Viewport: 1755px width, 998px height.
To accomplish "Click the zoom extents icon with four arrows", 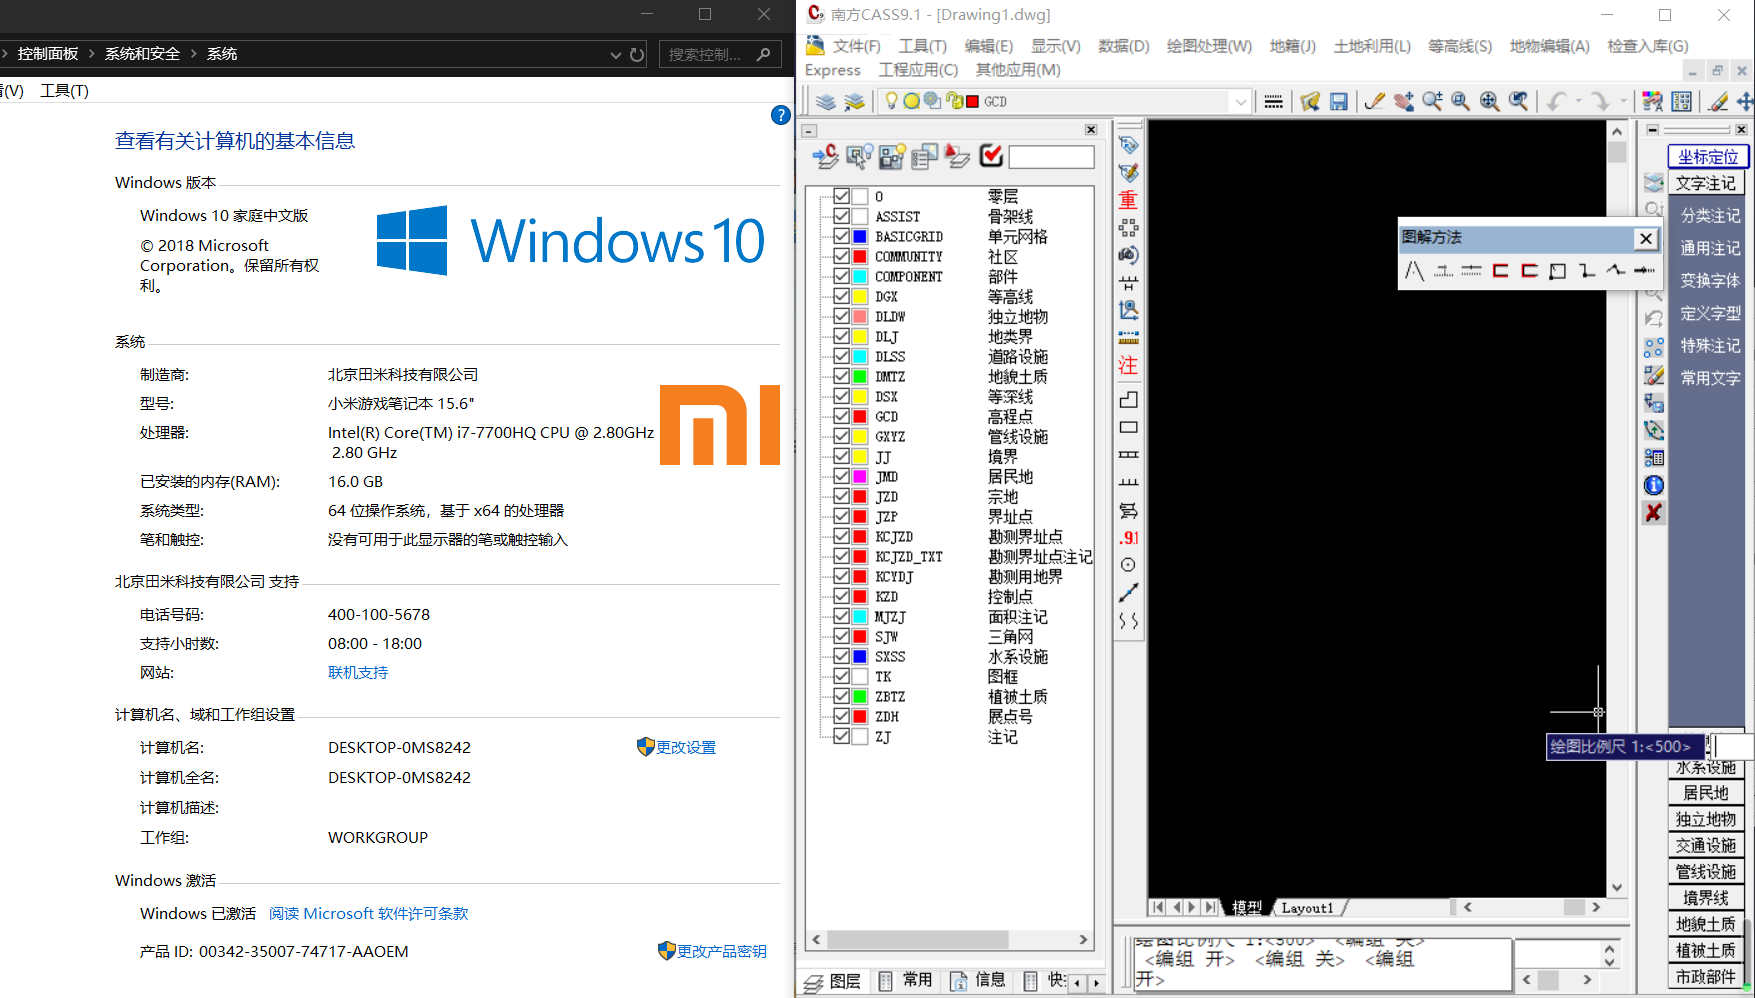I will pyautogui.click(x=1489, y=101).
